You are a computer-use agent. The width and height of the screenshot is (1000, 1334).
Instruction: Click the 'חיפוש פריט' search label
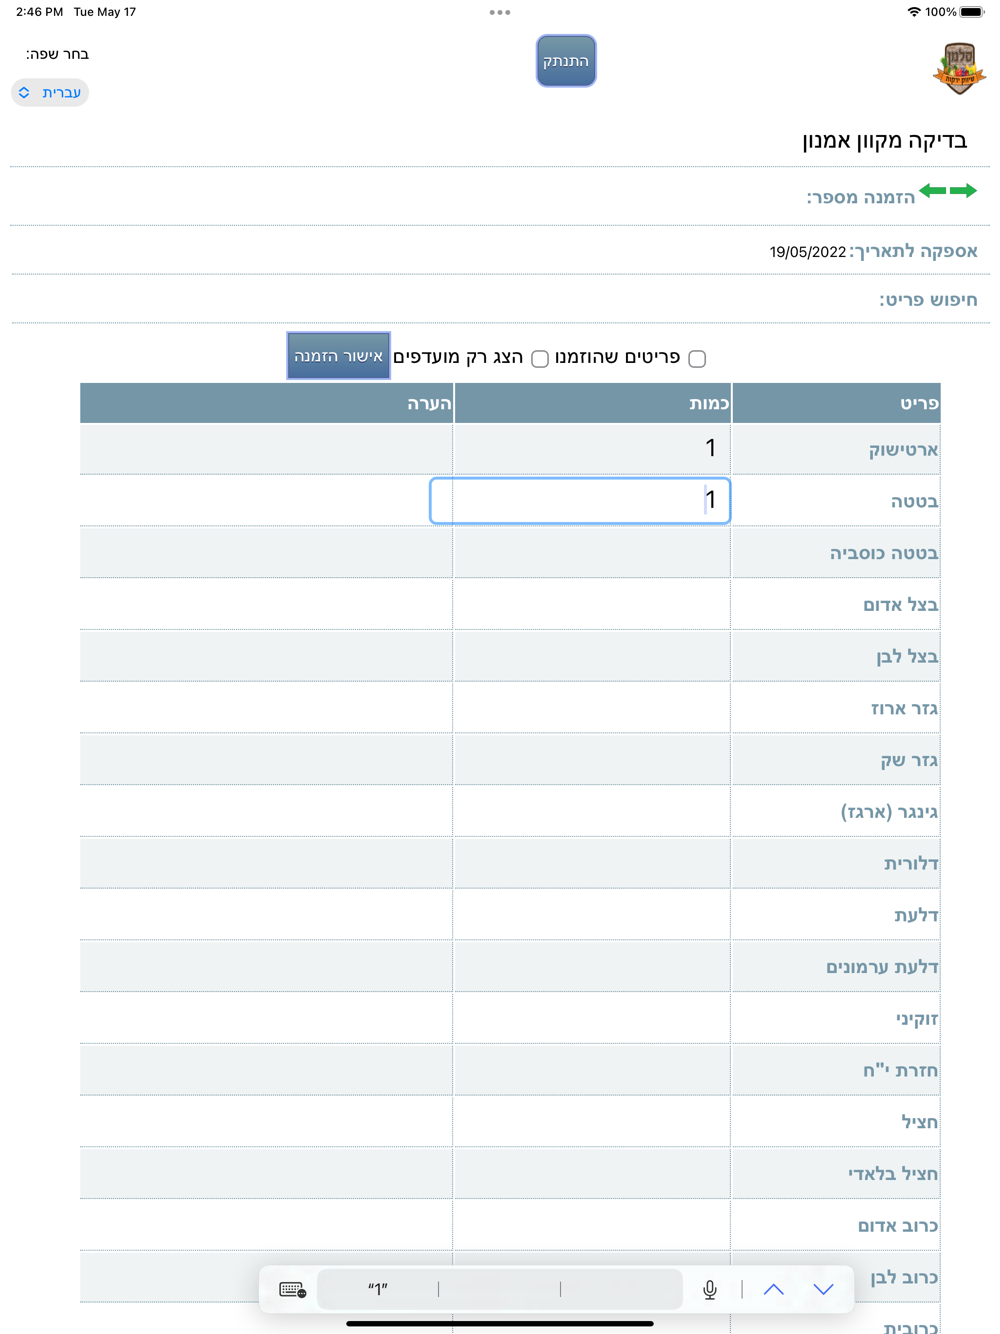pos(928,299)
